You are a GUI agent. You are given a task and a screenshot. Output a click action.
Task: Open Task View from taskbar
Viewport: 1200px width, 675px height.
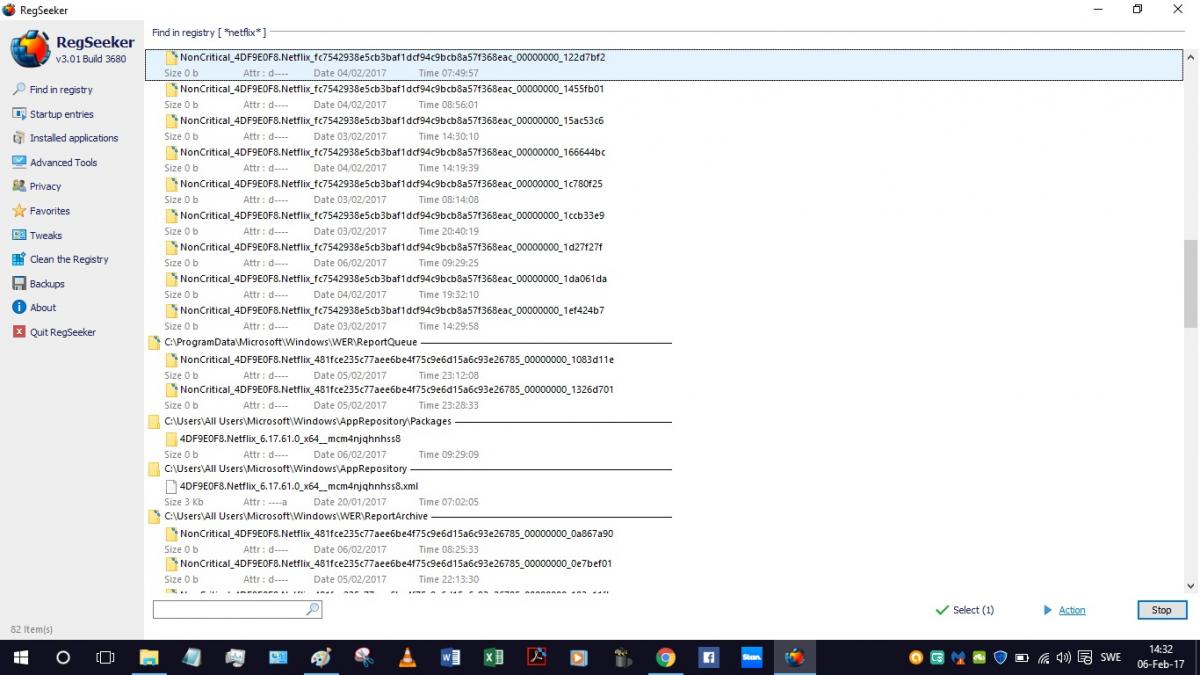105,658
